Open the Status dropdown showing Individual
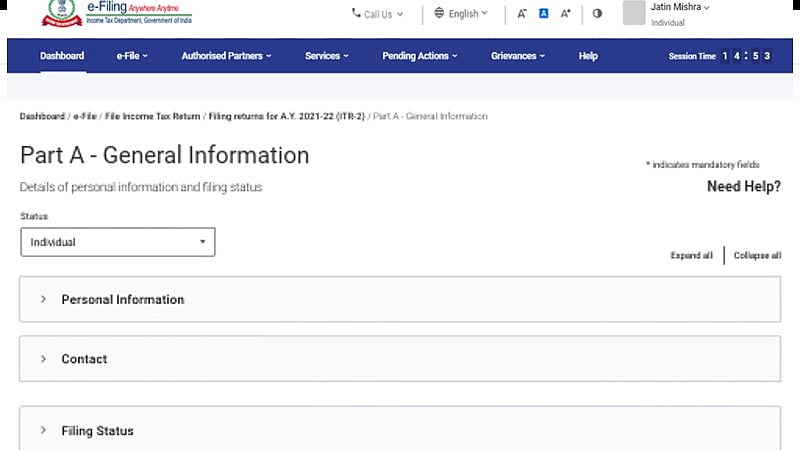The width and height of the screenshot is (800, 450). [x=117, y=242]
